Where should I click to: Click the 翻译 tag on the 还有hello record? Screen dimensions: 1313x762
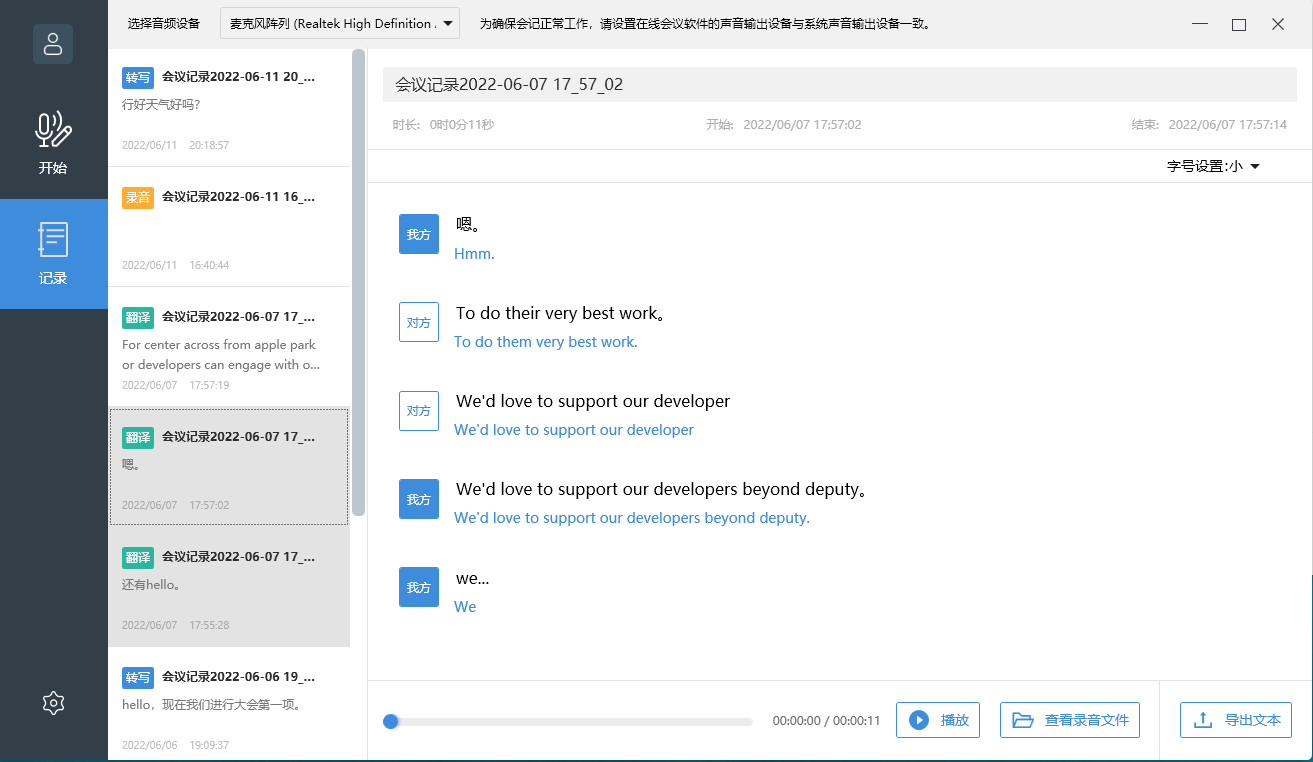point(138,558)
